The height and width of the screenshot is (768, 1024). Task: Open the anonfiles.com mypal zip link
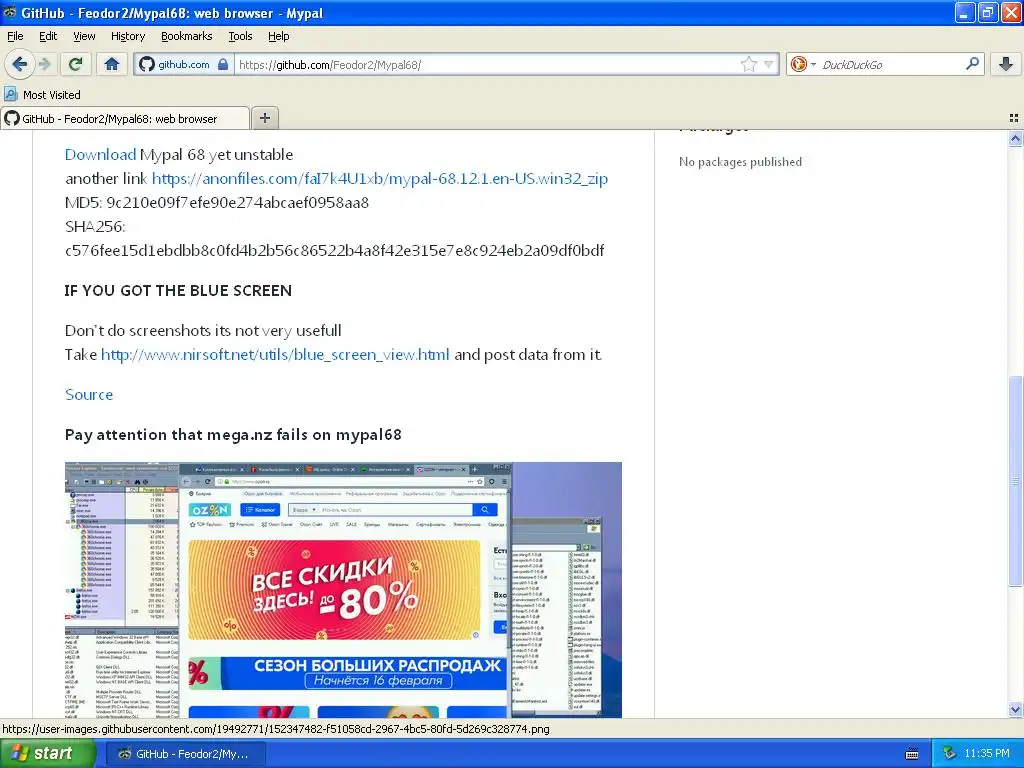coord(379,179)
